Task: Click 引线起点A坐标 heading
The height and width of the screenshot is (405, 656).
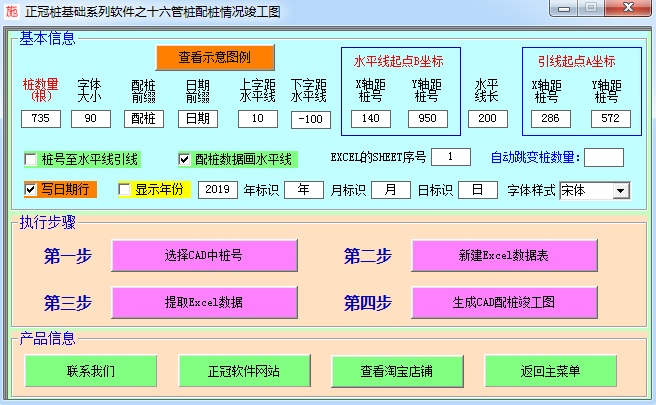Action: click(x=577, y=62)
